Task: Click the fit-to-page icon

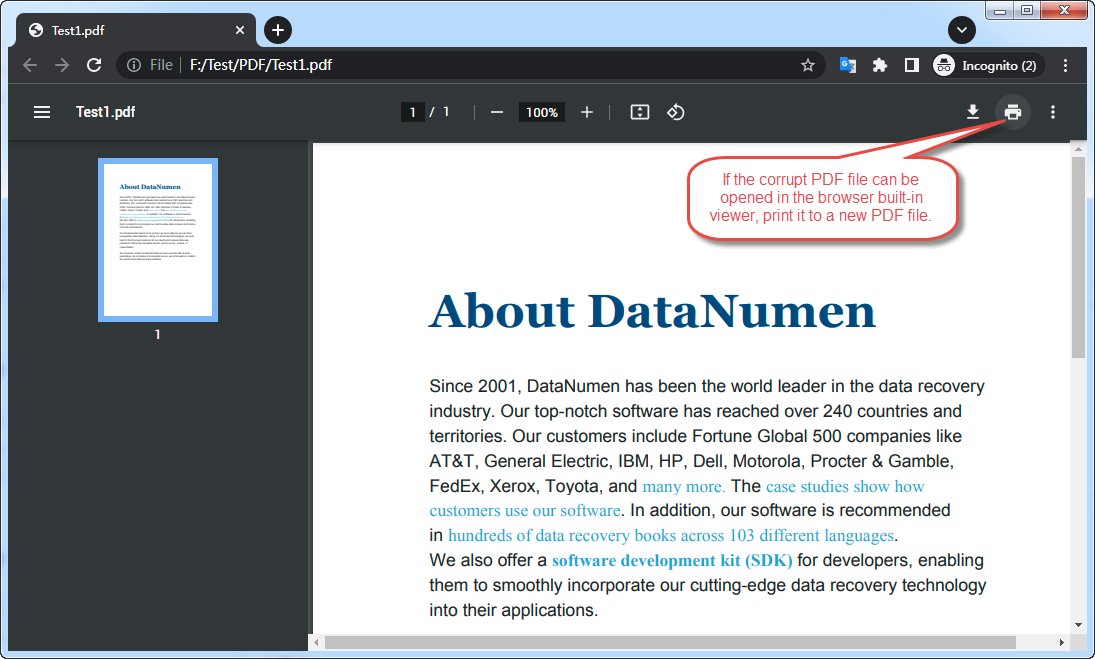Action: click(639, 112)
